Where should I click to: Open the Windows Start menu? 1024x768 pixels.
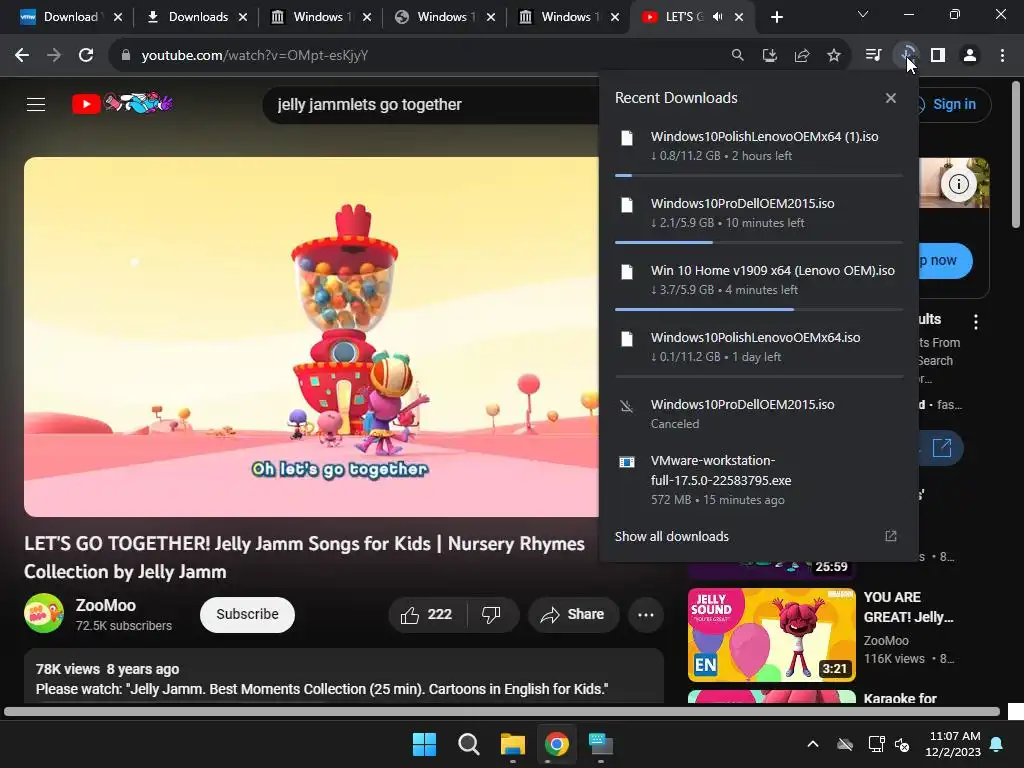[424, 744]
